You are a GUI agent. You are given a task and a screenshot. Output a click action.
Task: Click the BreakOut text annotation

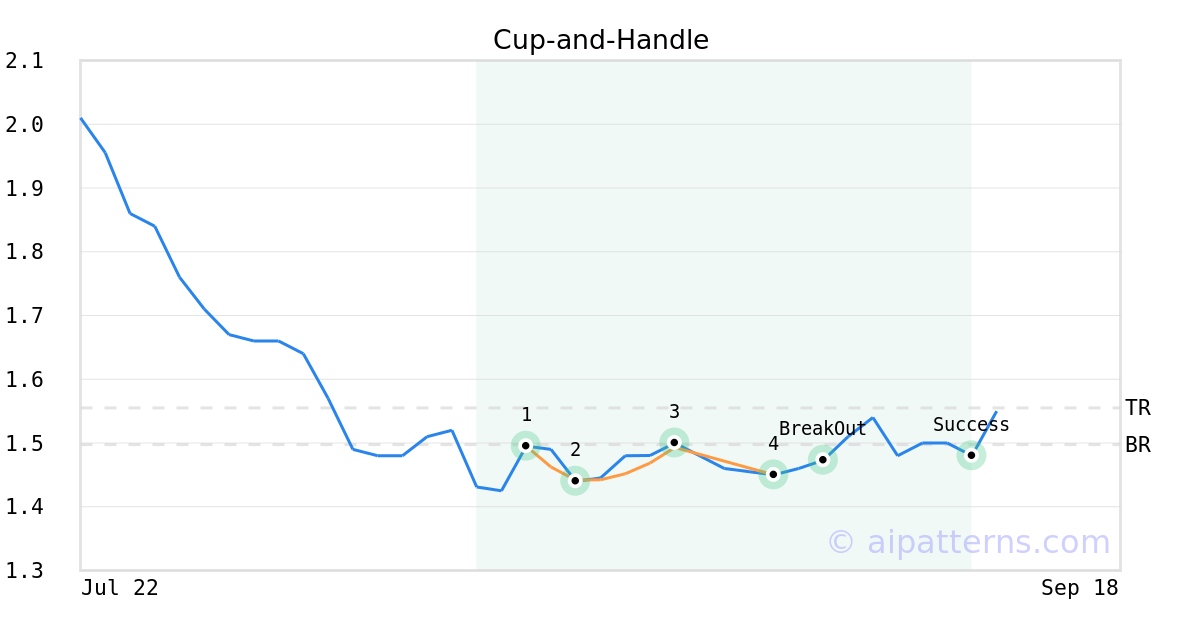pos(823,429)
